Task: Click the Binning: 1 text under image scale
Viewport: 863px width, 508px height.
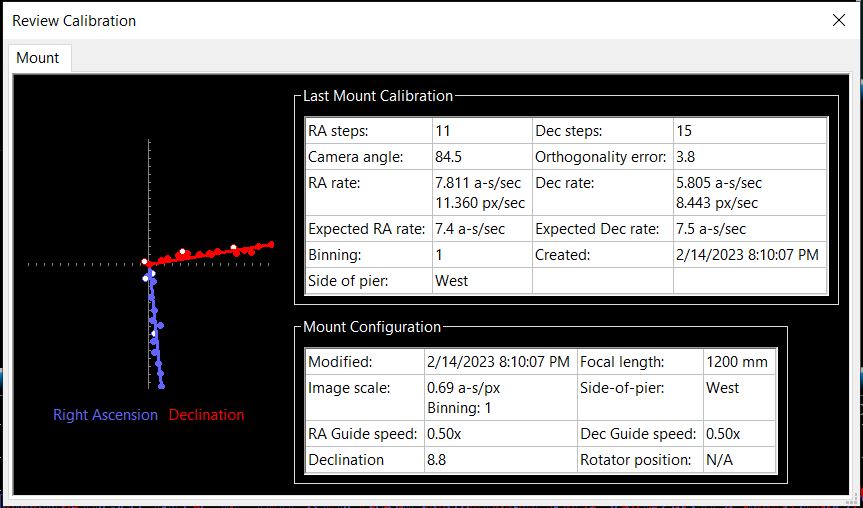Action: [x=460, y=408]
